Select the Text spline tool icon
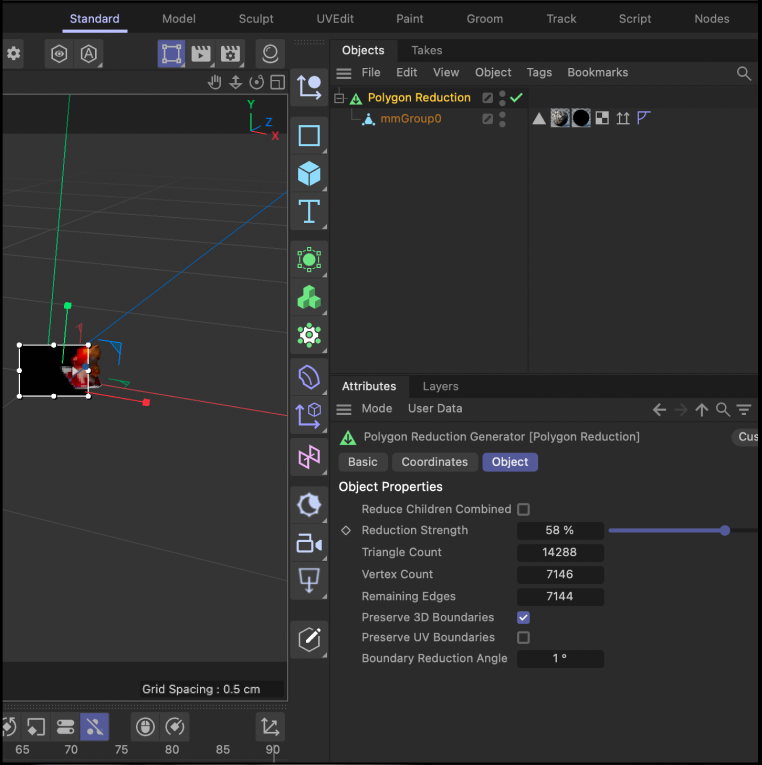The width and height of the screenshot is (762, 765). 309,211
